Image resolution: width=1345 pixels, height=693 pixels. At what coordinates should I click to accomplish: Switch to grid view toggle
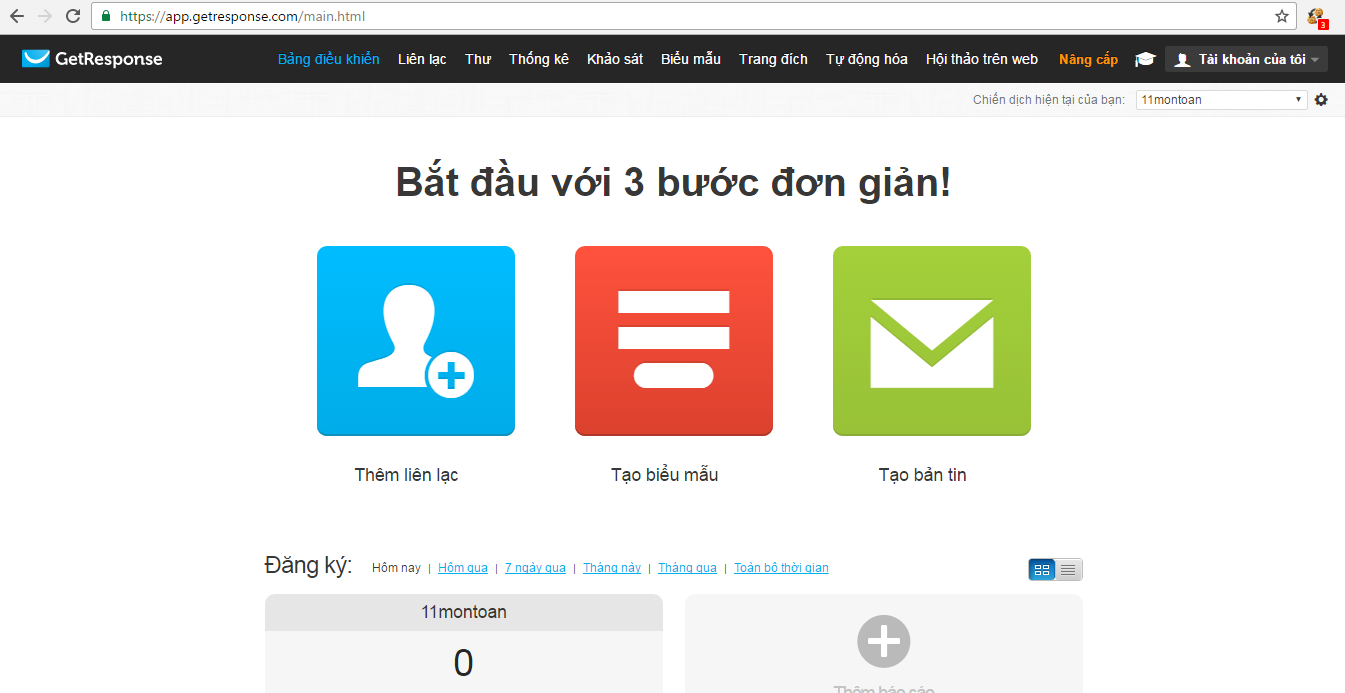tap(1042, 569)
